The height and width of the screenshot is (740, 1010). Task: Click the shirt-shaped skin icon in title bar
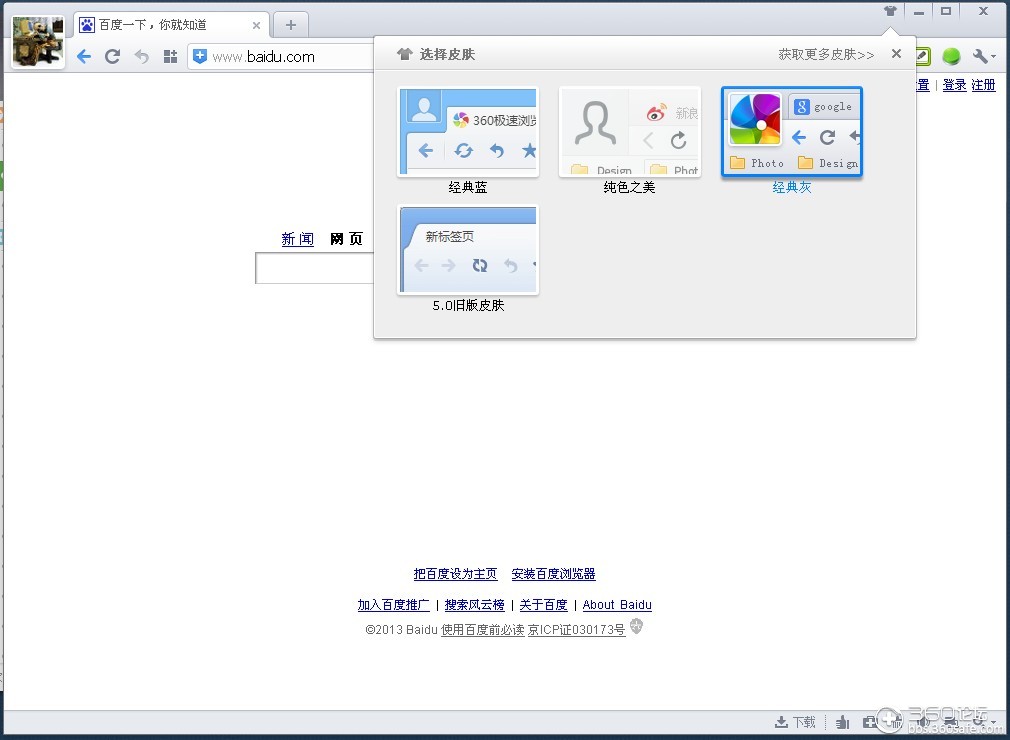coord(890,11)
